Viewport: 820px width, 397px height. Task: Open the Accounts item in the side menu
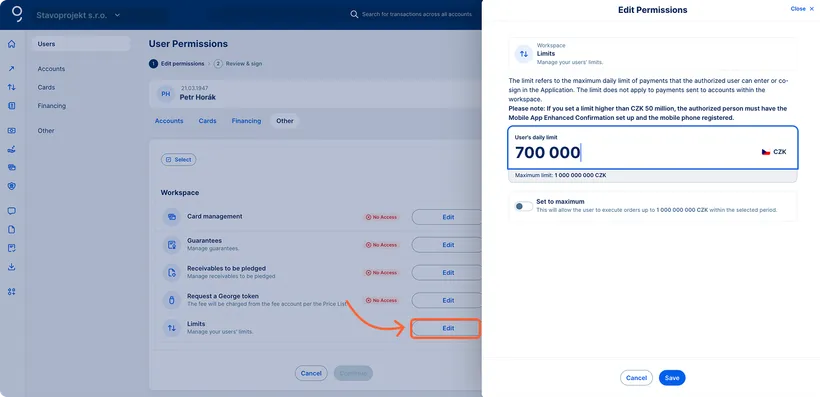click(x=51, y=69)
